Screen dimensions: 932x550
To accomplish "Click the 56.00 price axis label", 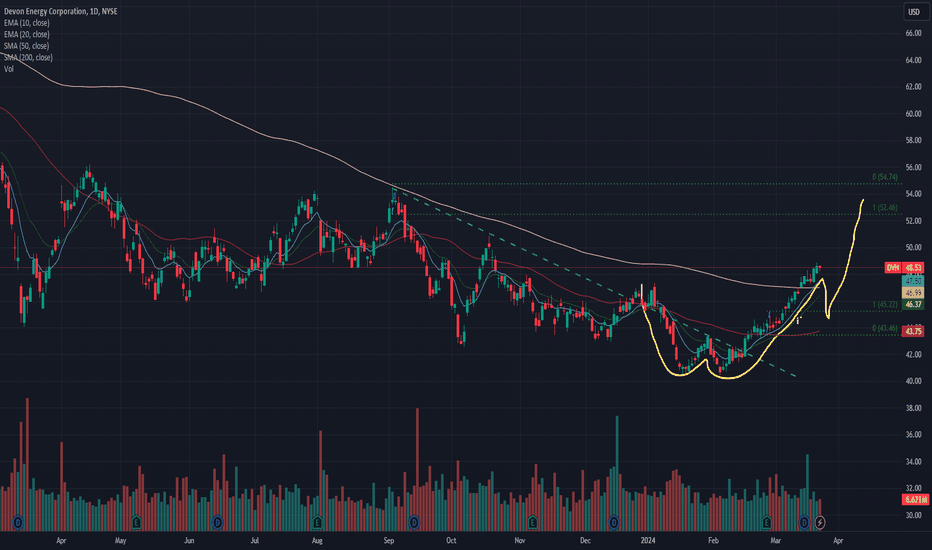I will pyautogui.click(x=914, y=167).
